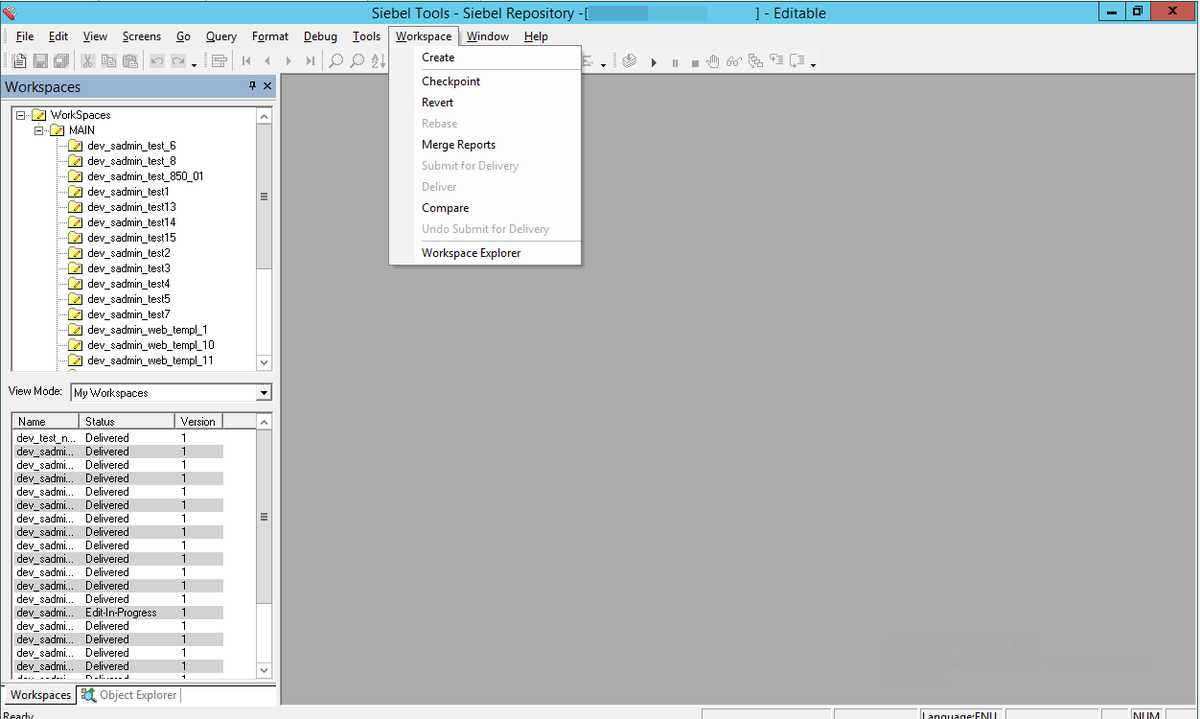The image size is (1200, 719).
Task: Sort list by Name column header
Action: (44, 422)
